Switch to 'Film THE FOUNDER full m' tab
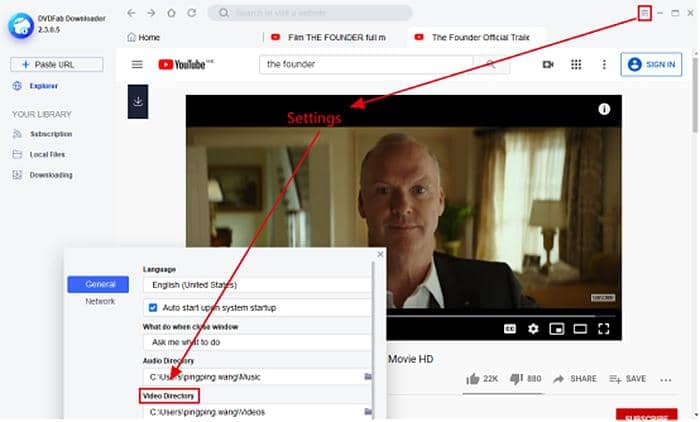 click(x=329, y=38)
